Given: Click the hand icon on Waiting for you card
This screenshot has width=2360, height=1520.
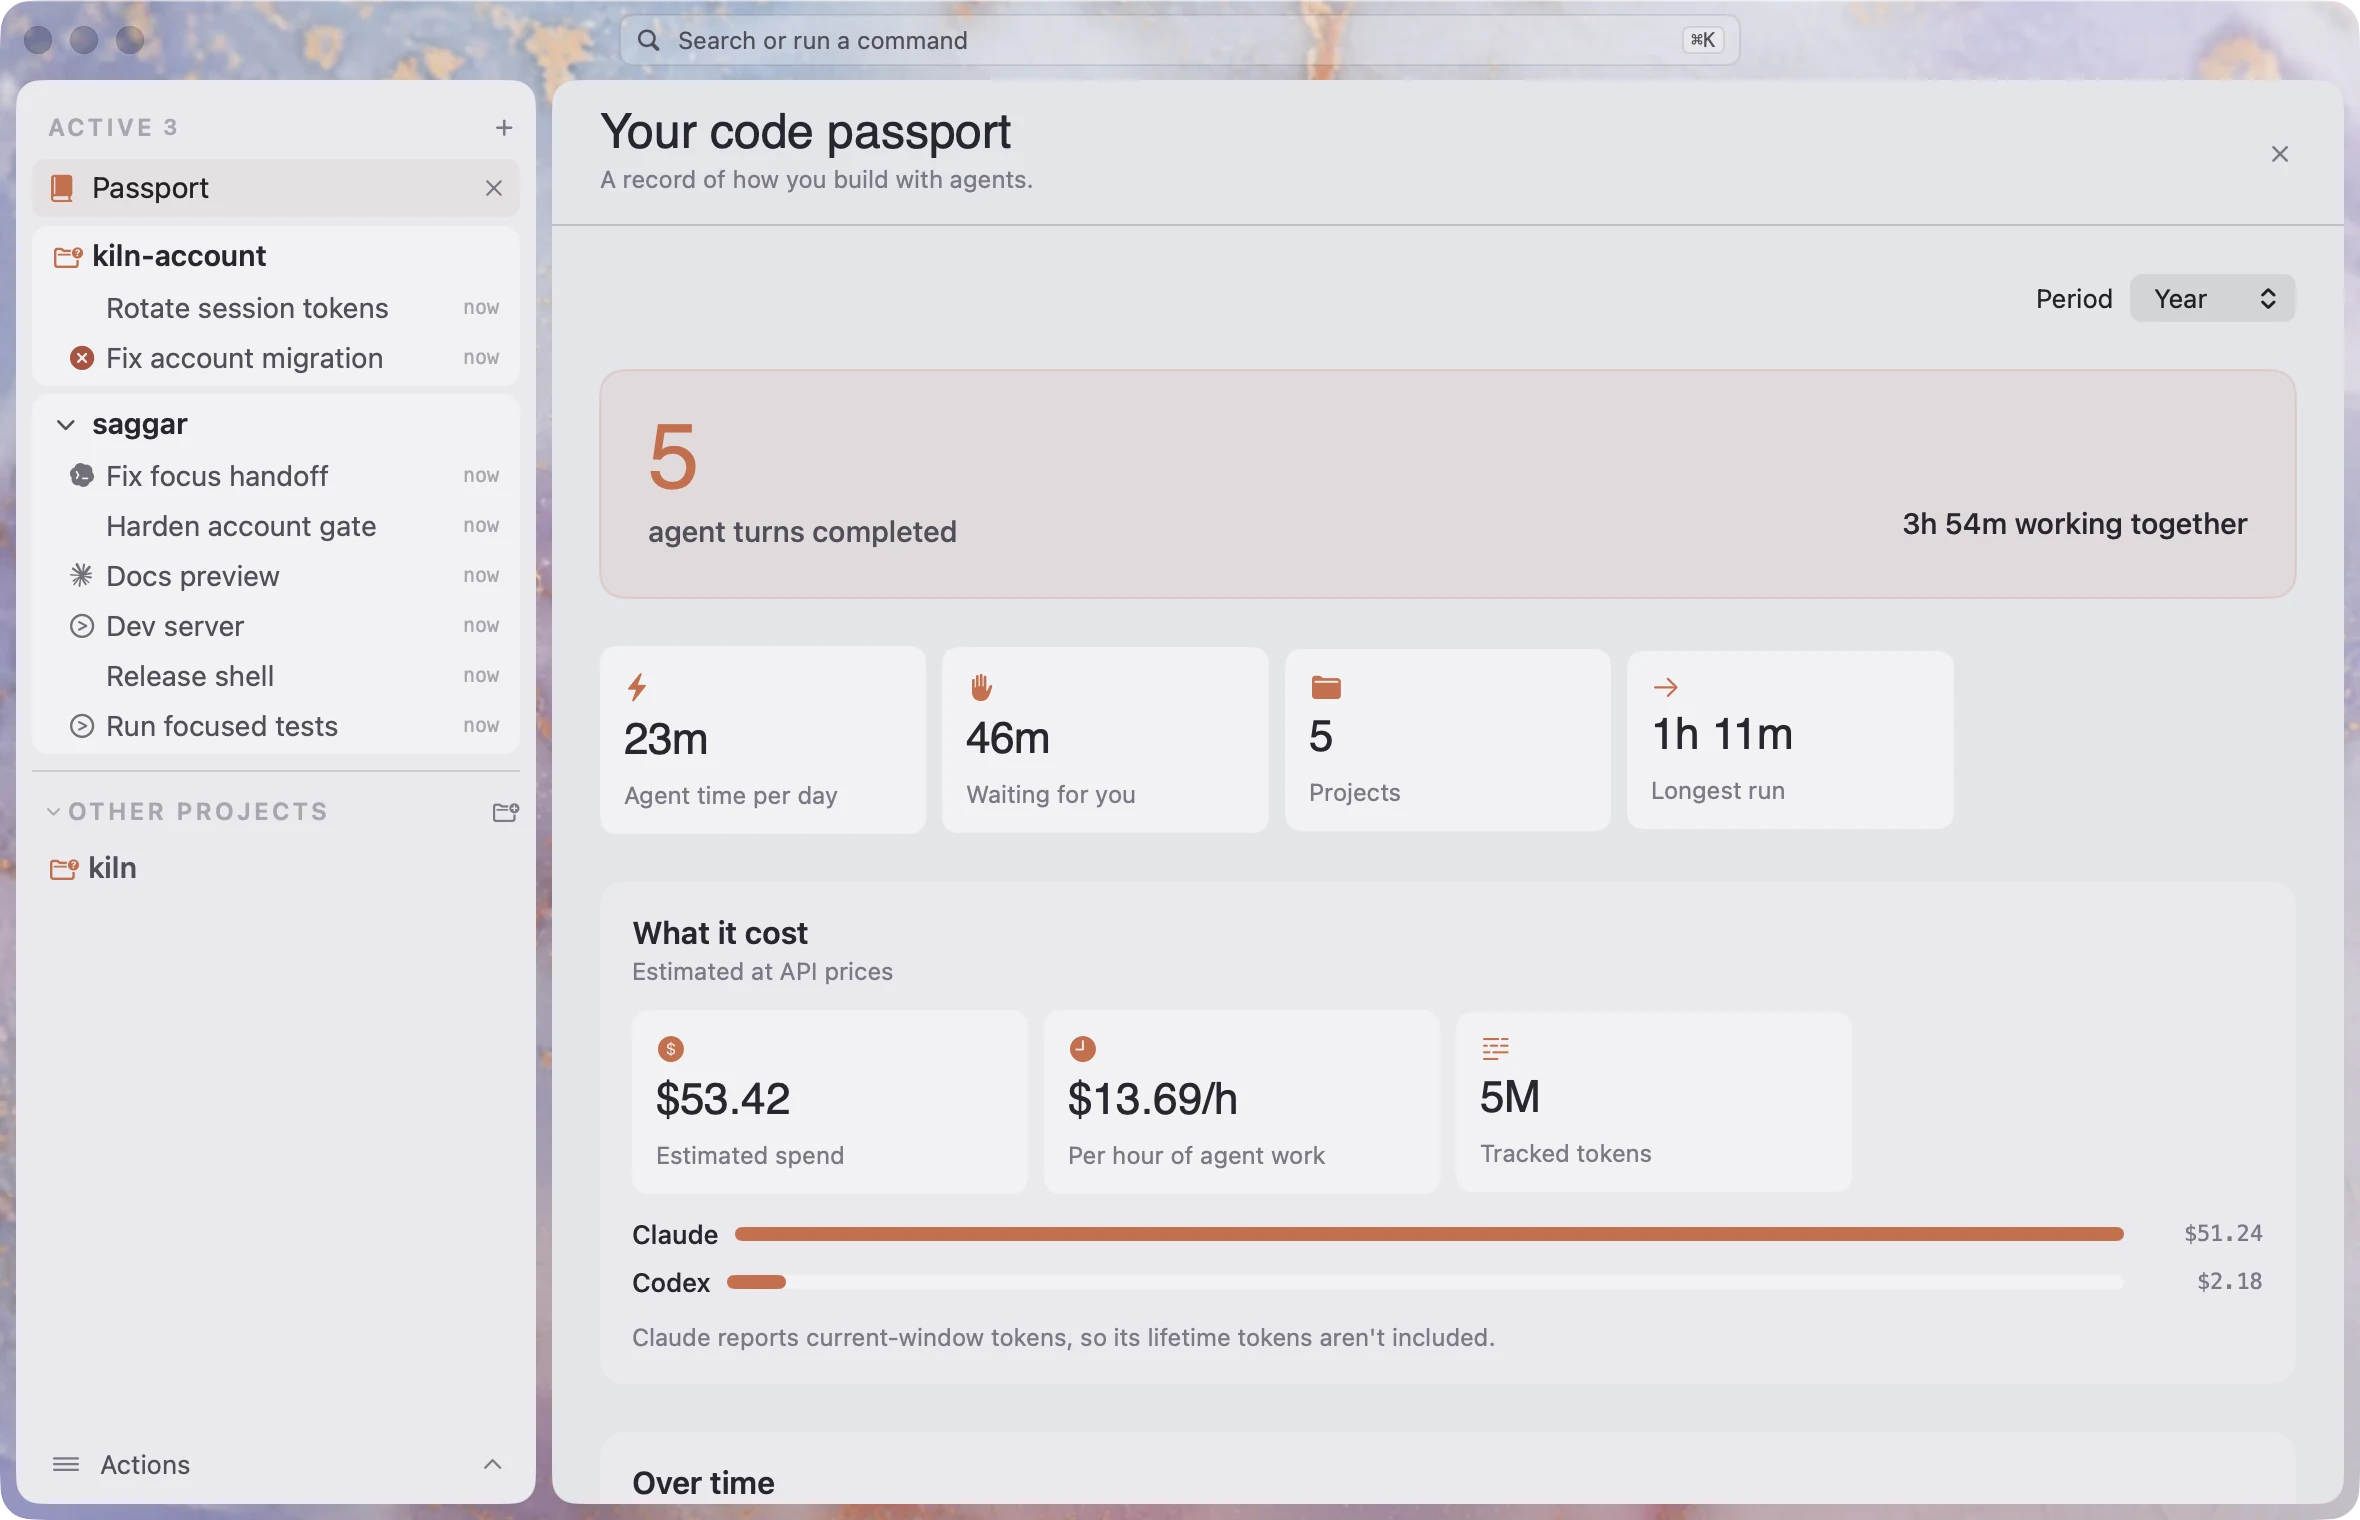Looking at the screenshot, I should point(981,687).
